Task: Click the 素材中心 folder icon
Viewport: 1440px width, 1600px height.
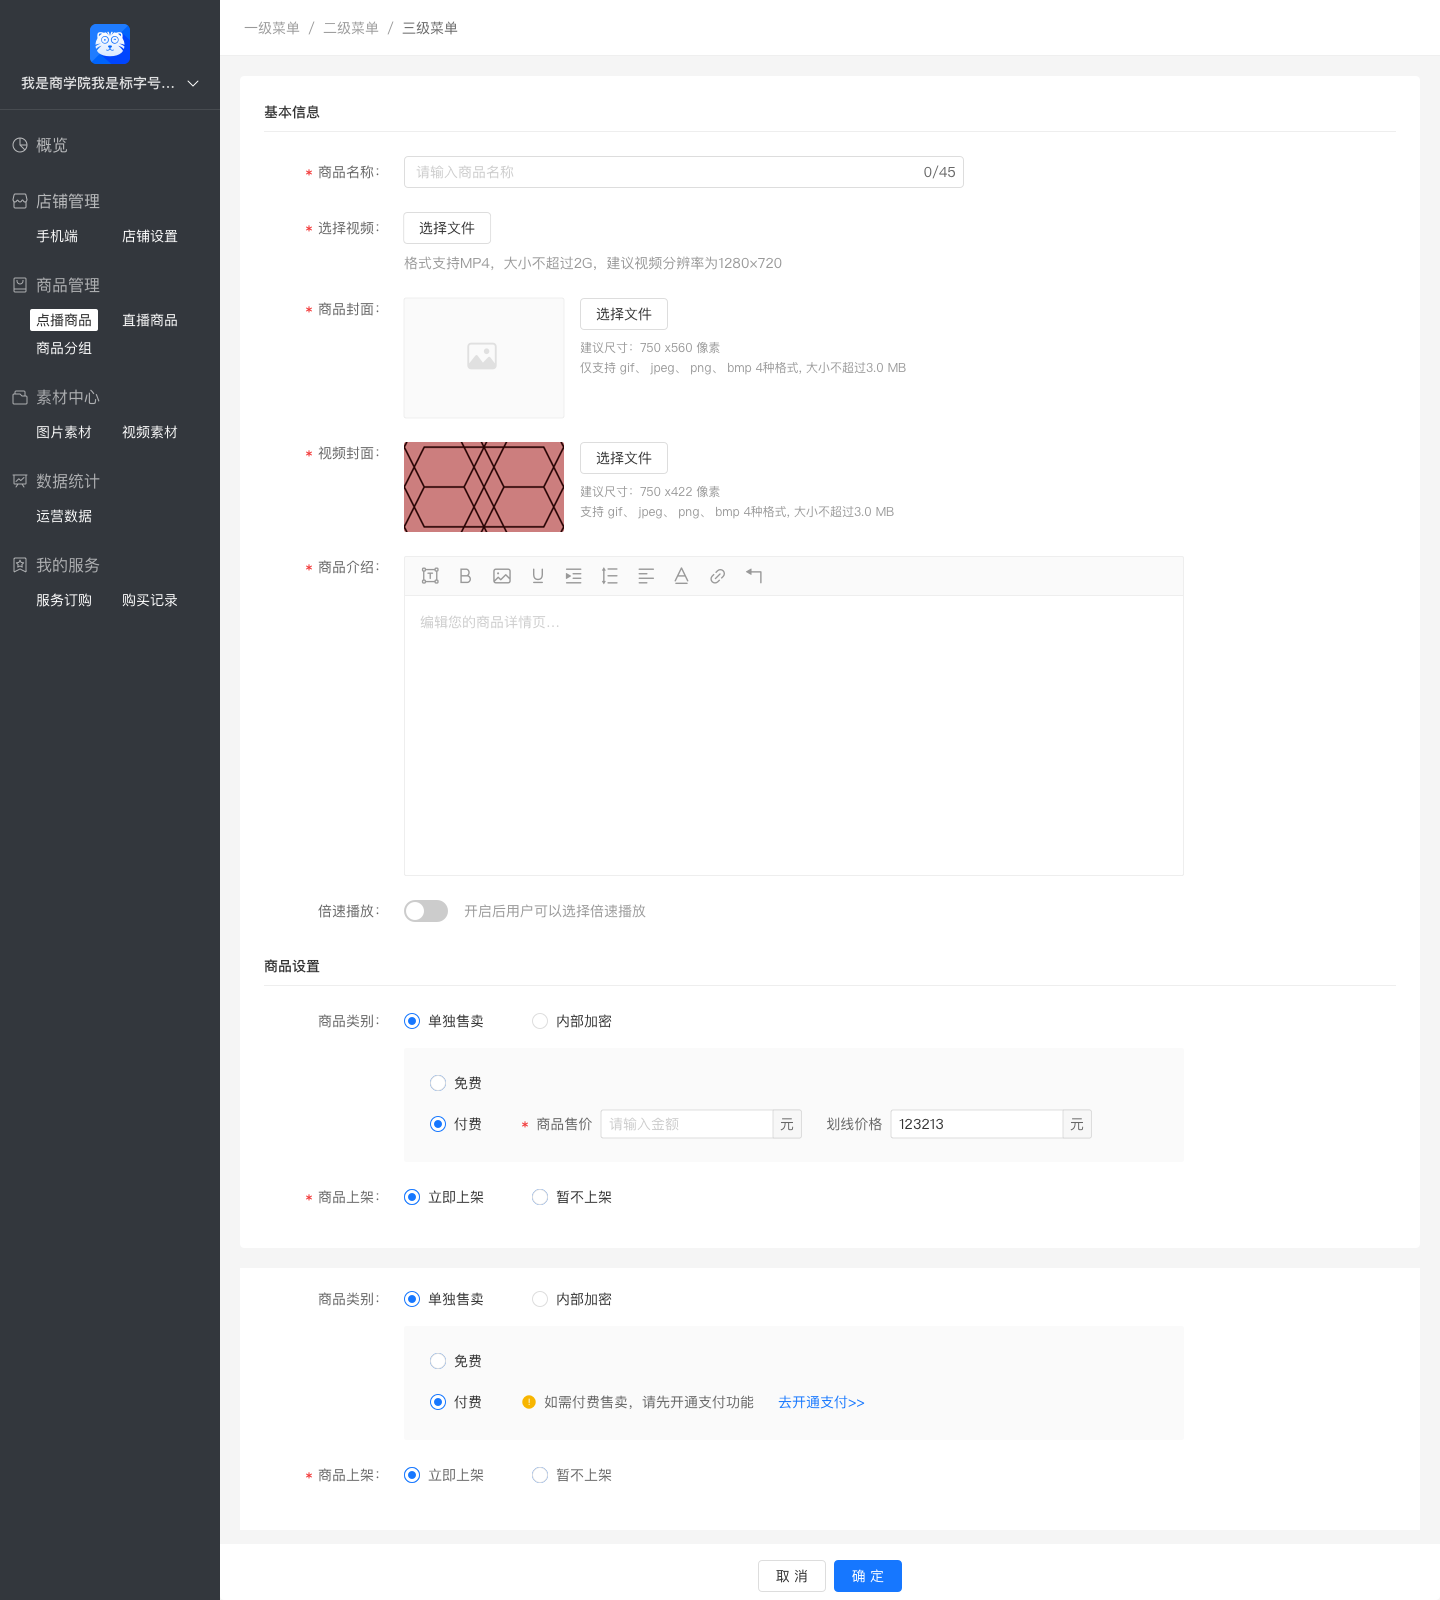Action: 20,397
